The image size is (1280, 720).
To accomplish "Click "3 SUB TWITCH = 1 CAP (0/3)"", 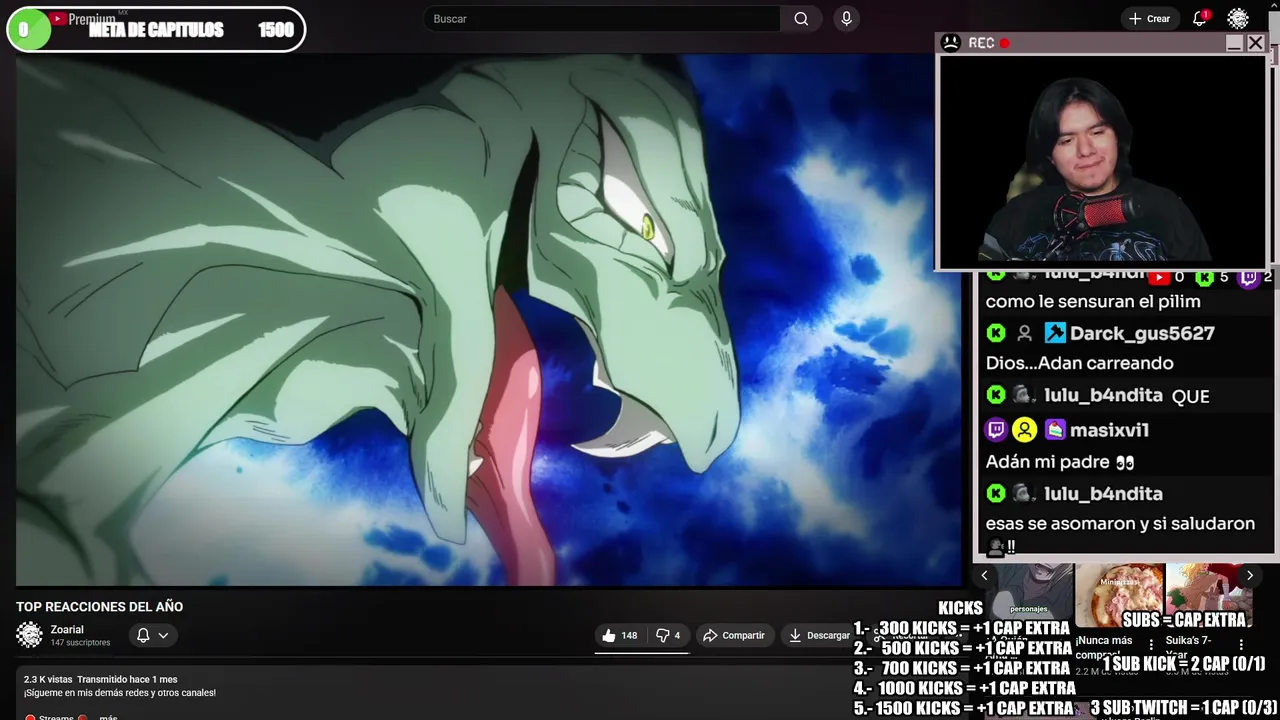I will [1184, 707].
